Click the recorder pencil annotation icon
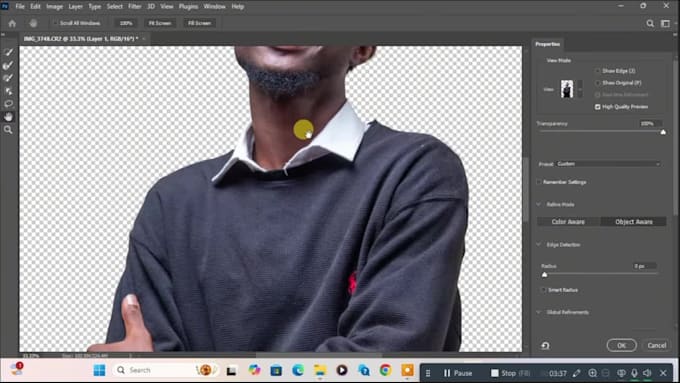 coord(576,373)
